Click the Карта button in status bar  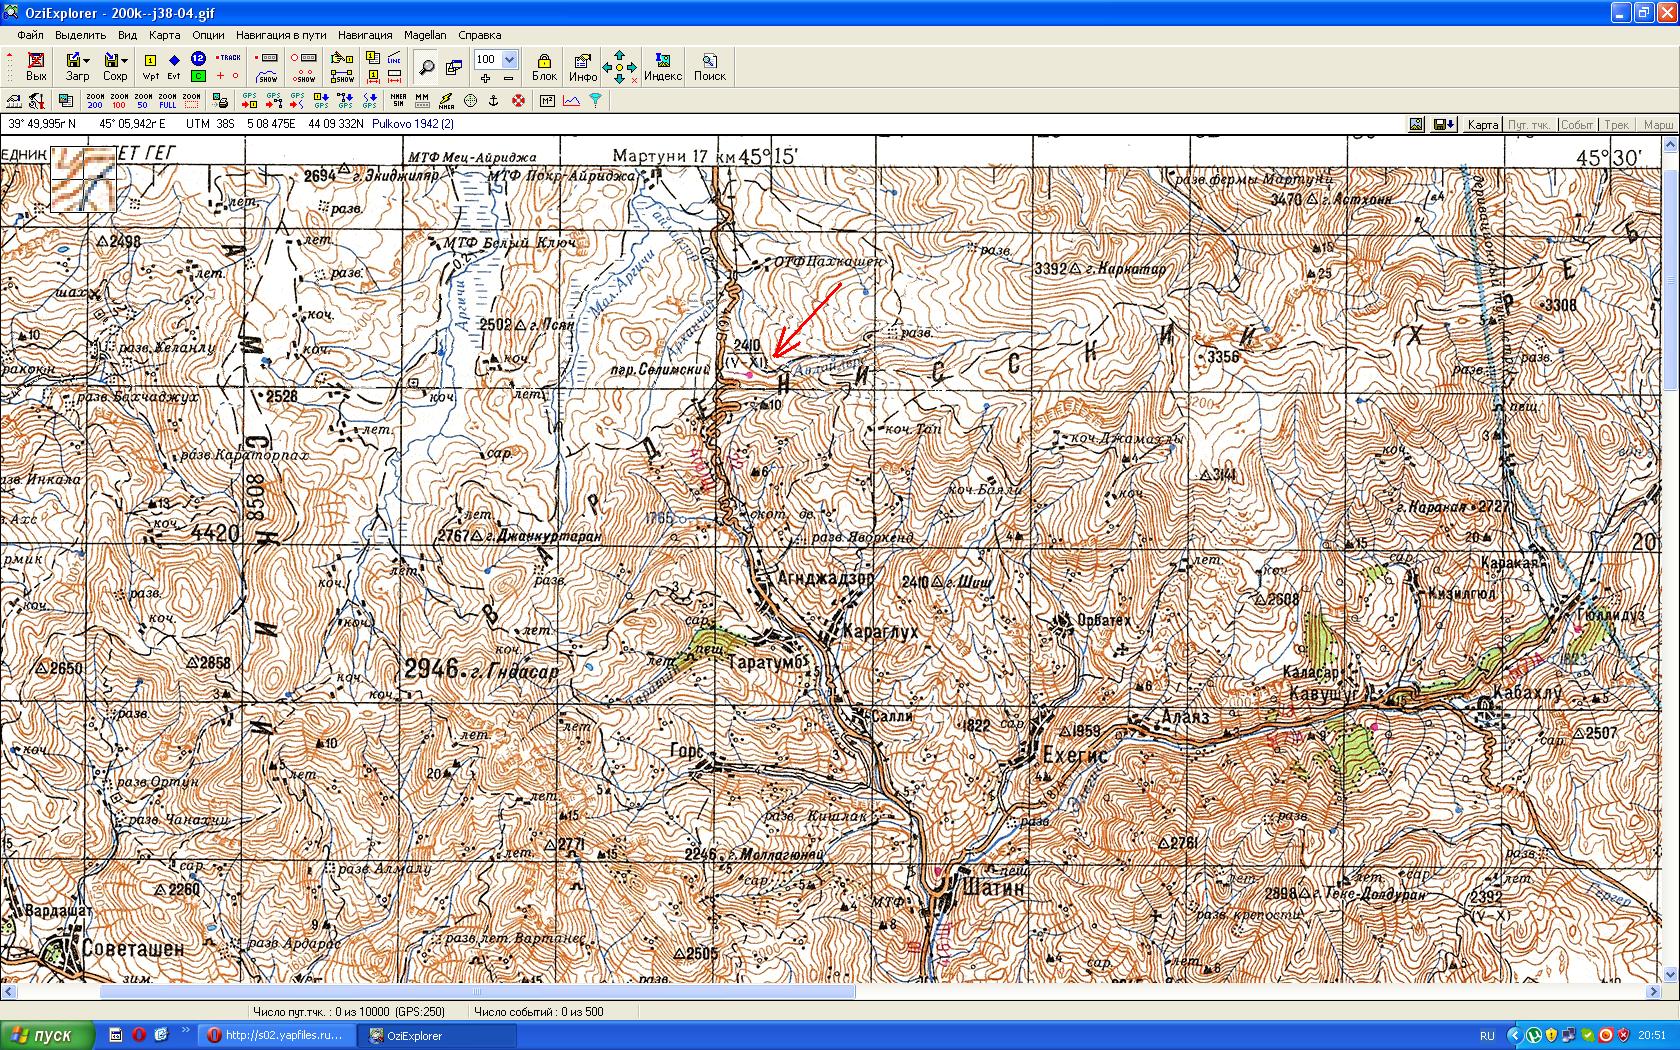click(1482, 125)
